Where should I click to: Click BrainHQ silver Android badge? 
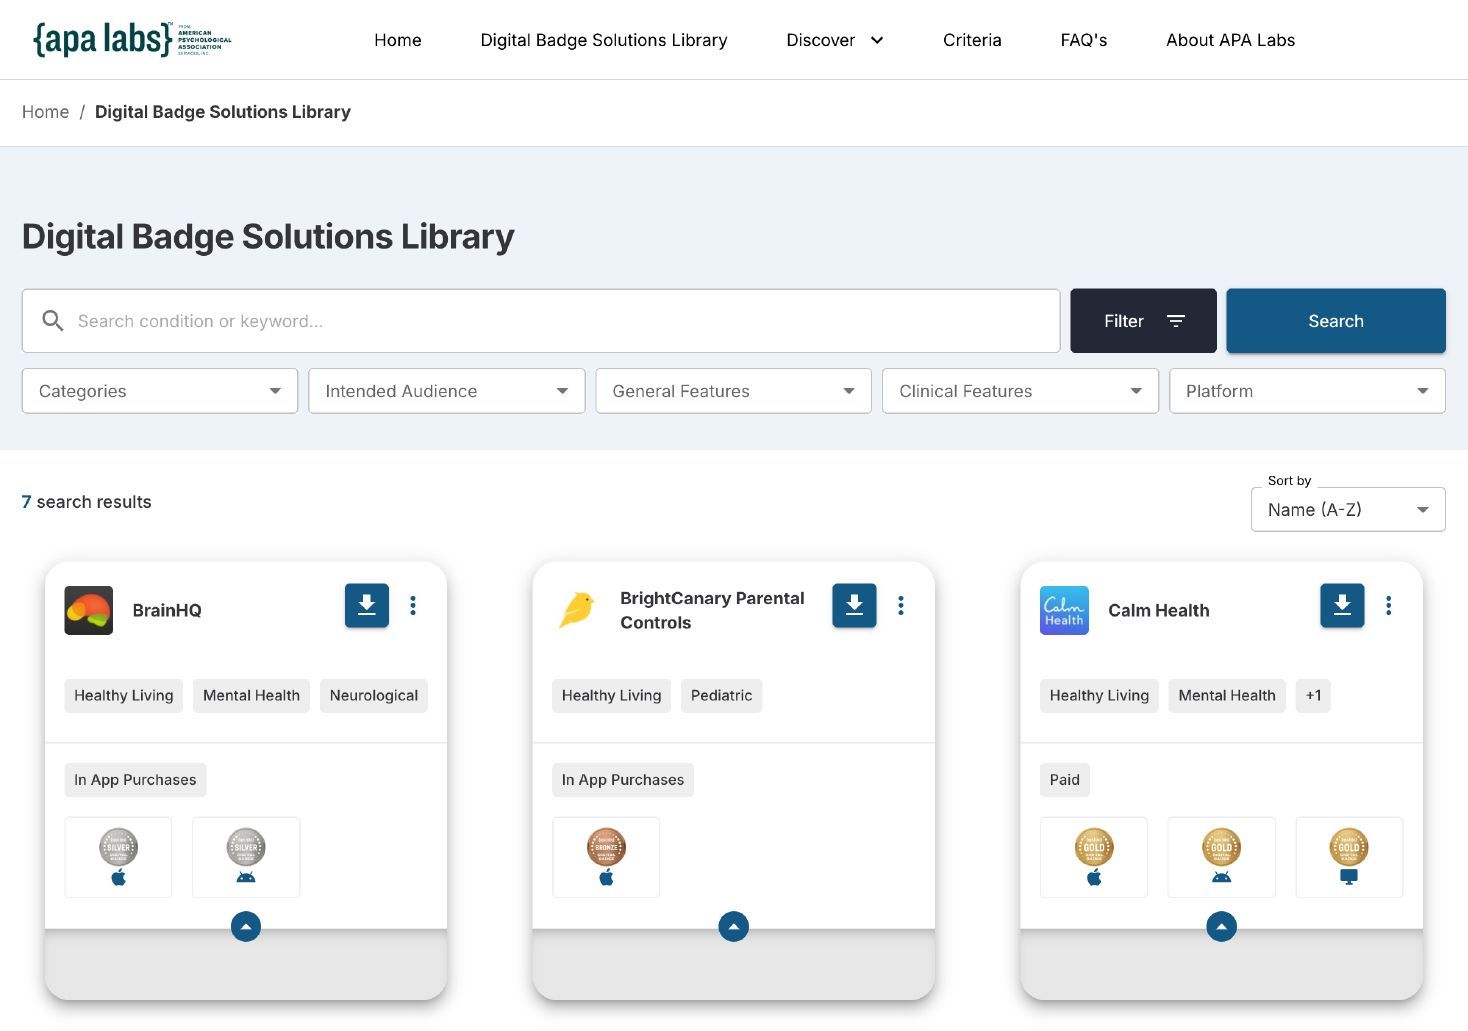coord(246,857)
